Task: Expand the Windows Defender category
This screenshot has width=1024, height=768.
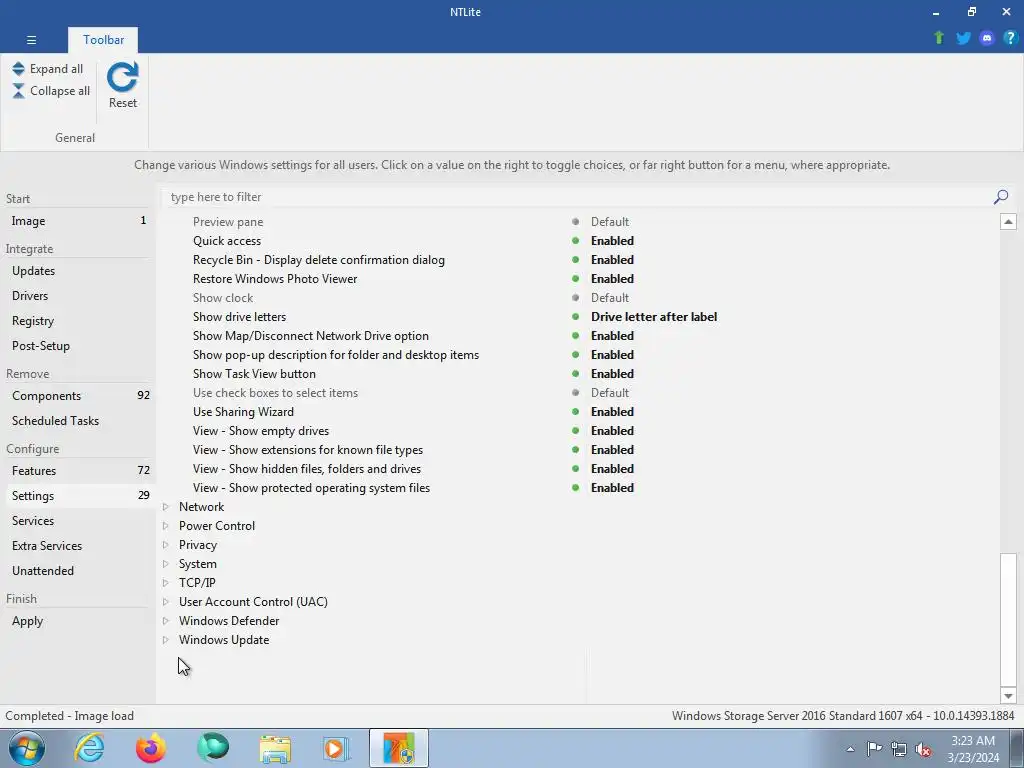Action: tap(165, 620)
